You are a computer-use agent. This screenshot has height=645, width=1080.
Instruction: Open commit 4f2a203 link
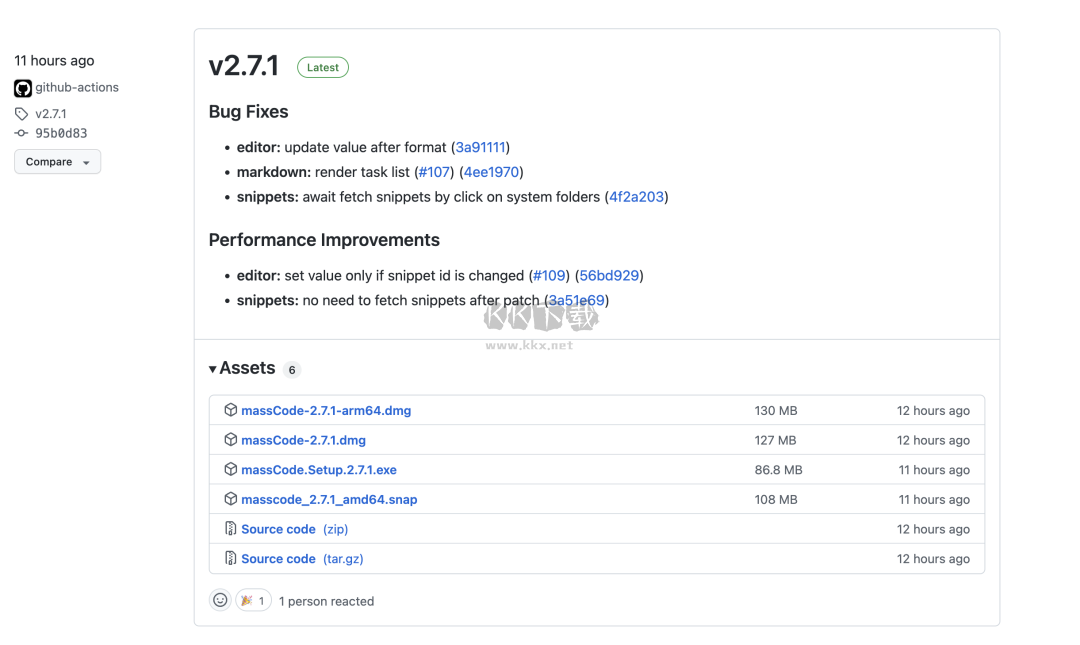coord(636,197)
